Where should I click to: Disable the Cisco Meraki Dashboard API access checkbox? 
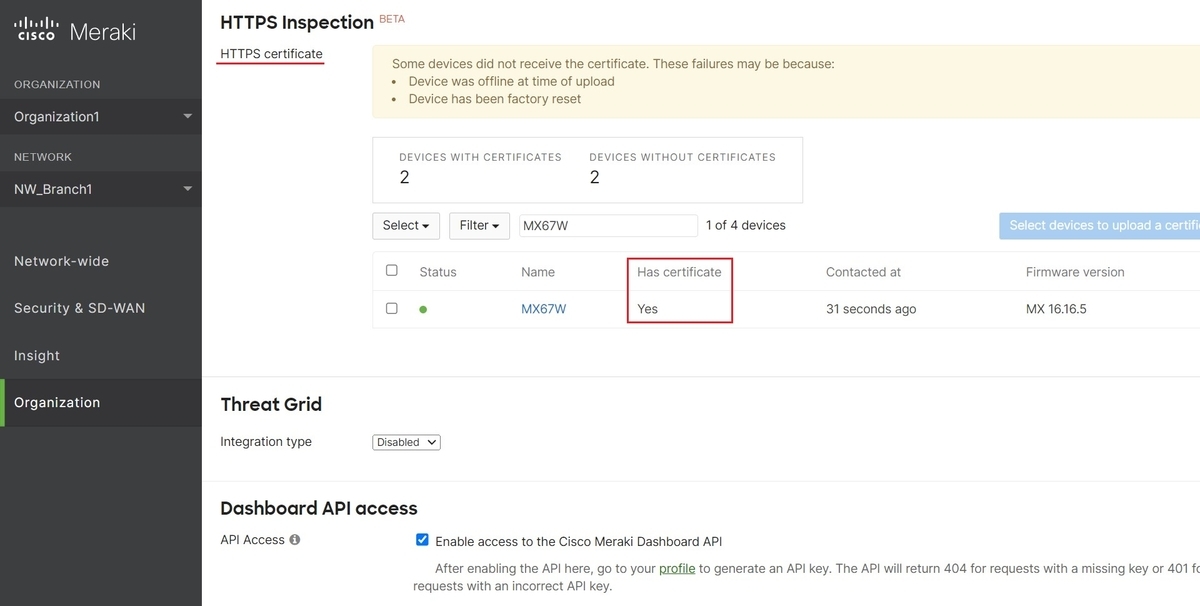(422, 540)
